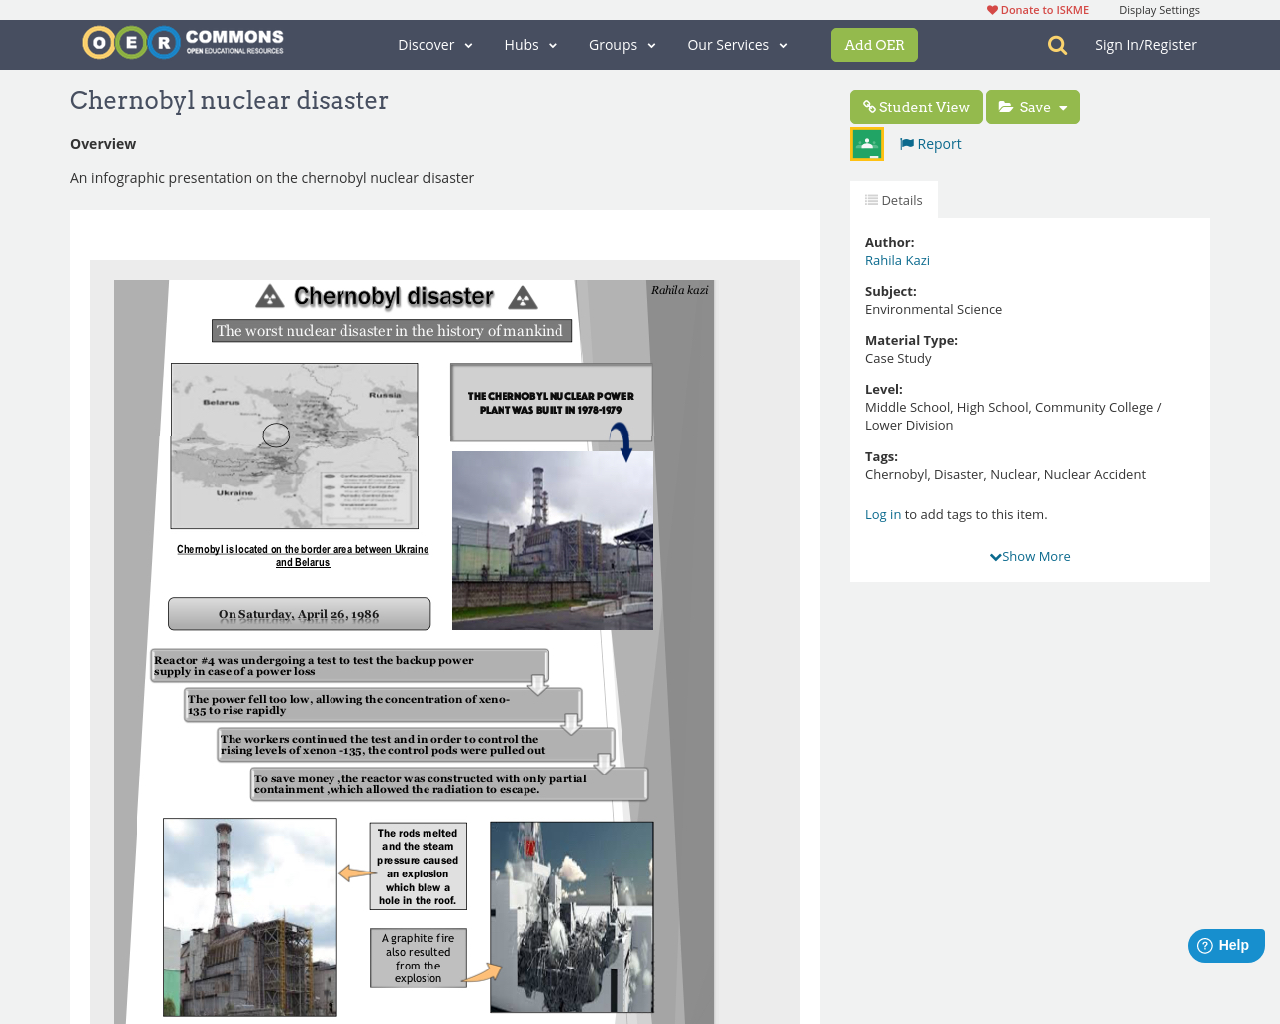Click the heart Donate to ISKME link

point(1038,10)
